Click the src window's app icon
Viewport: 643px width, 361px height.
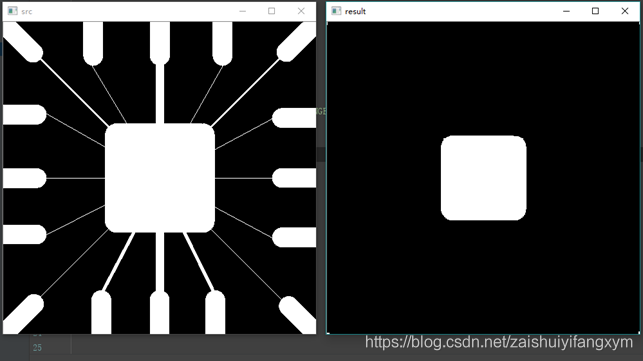(x=12, y=11)
